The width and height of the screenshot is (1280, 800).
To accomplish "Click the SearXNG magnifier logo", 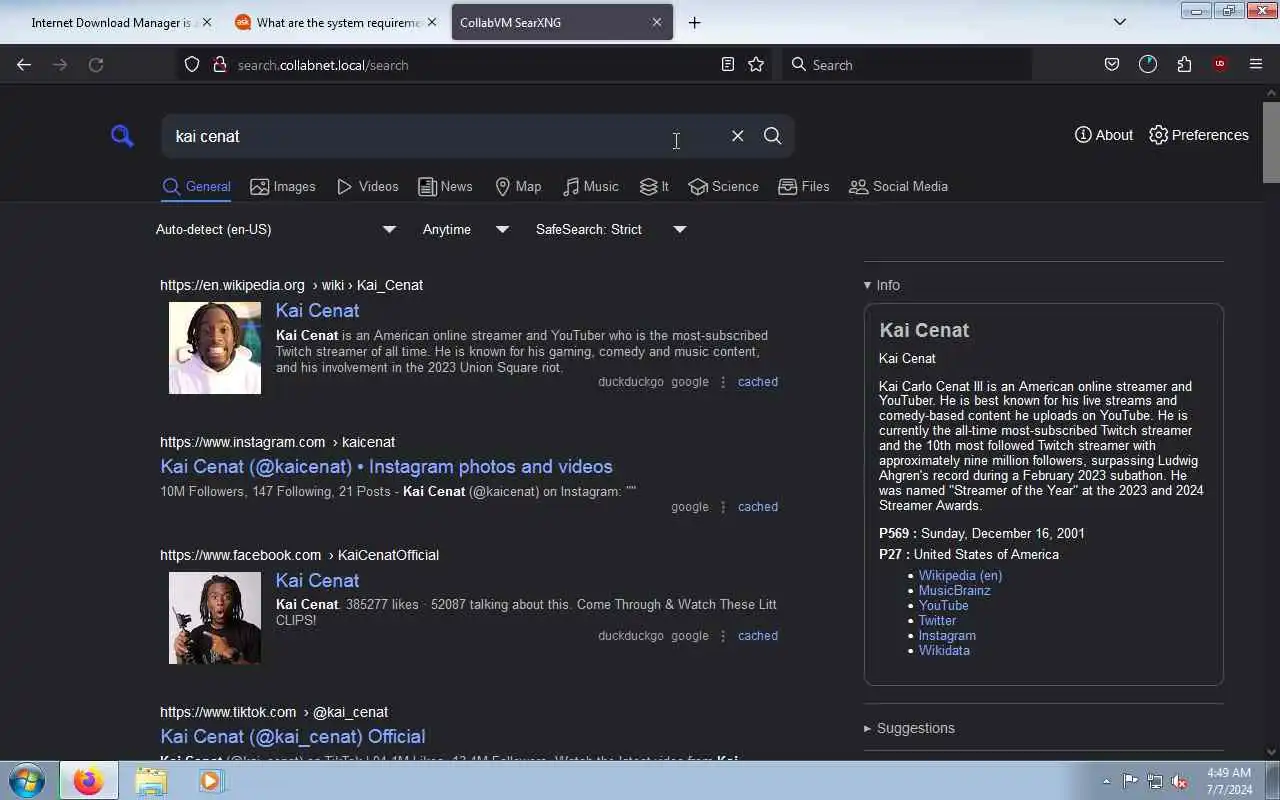I will tap(122, 136).
